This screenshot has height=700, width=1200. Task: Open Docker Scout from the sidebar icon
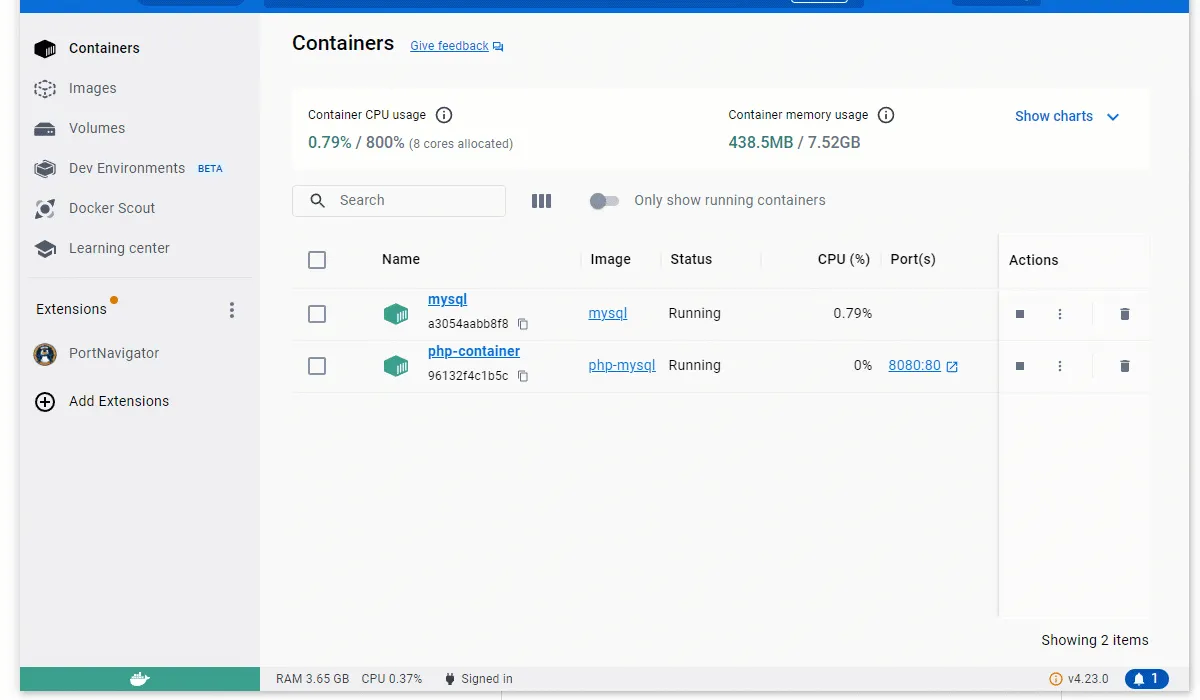click(45, 208)
